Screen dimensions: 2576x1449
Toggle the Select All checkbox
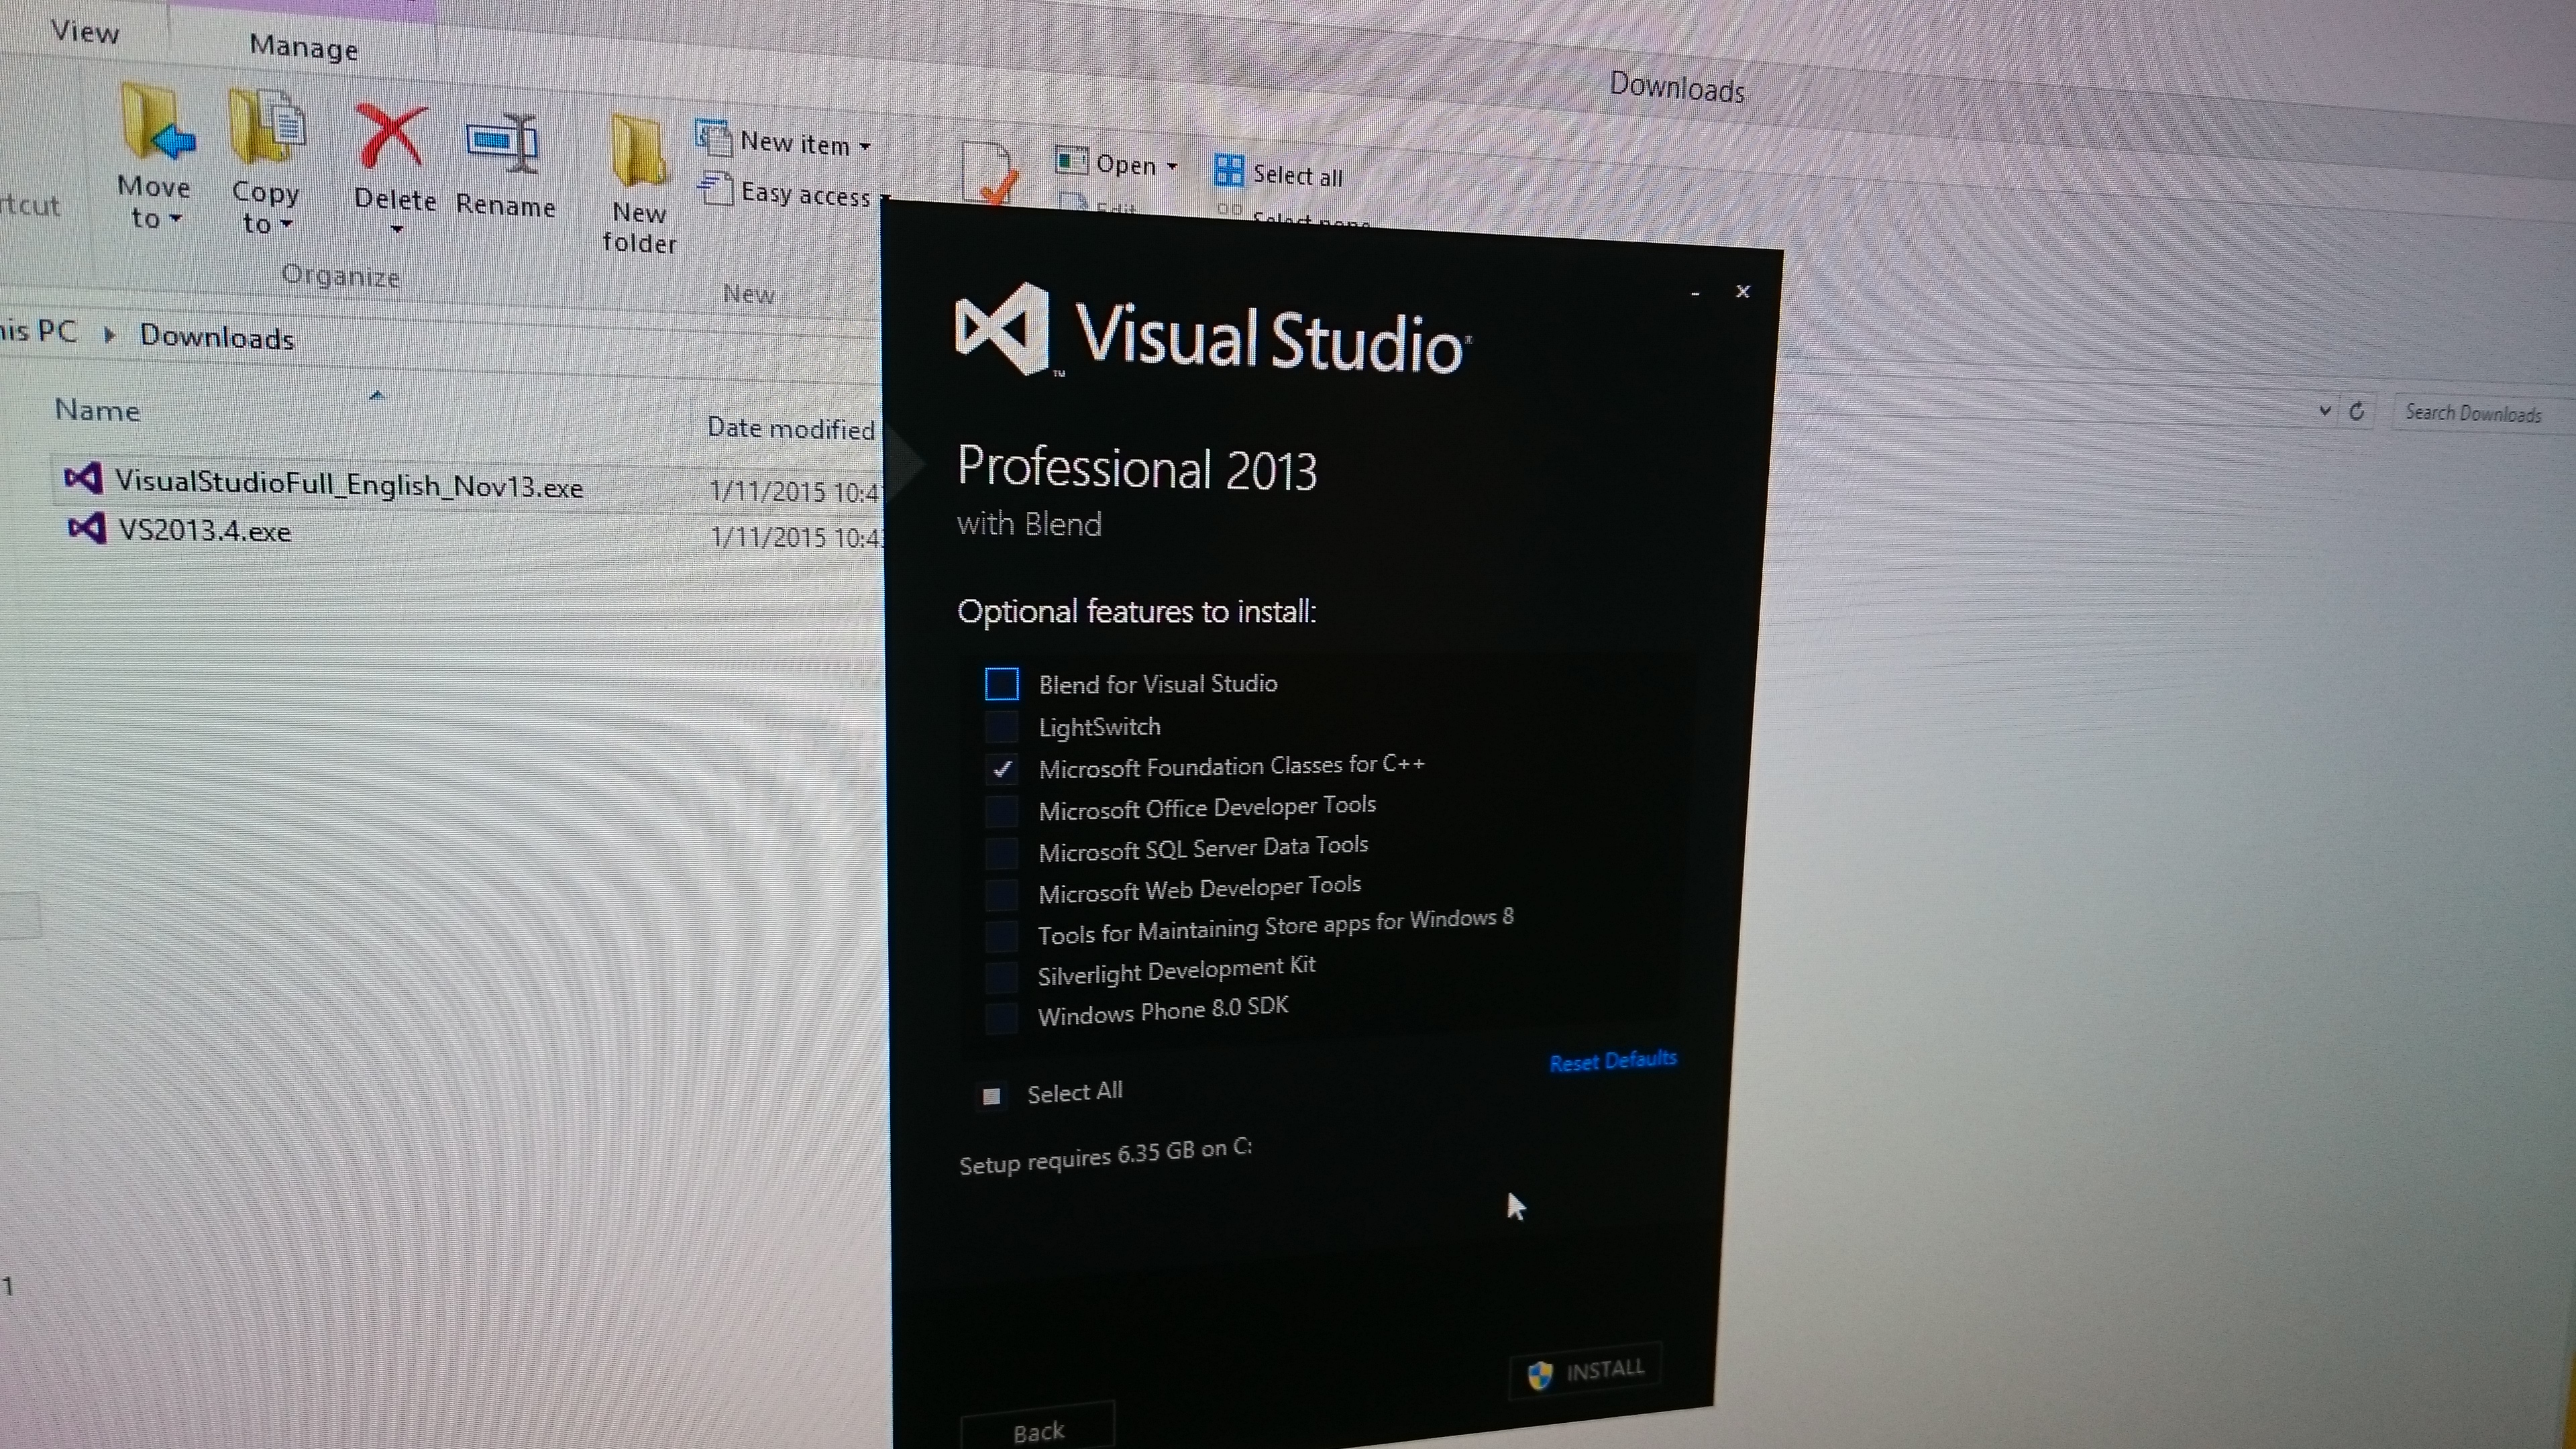pyautogui.click(x=991, y=1096)
